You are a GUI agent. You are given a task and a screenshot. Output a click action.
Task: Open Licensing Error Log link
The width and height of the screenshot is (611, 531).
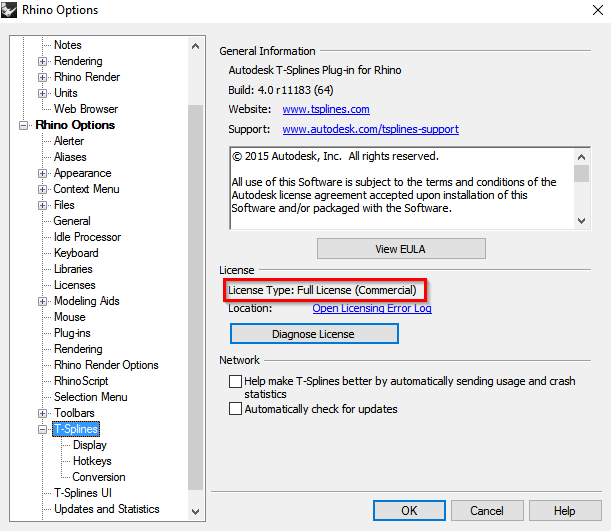point(372,308)
